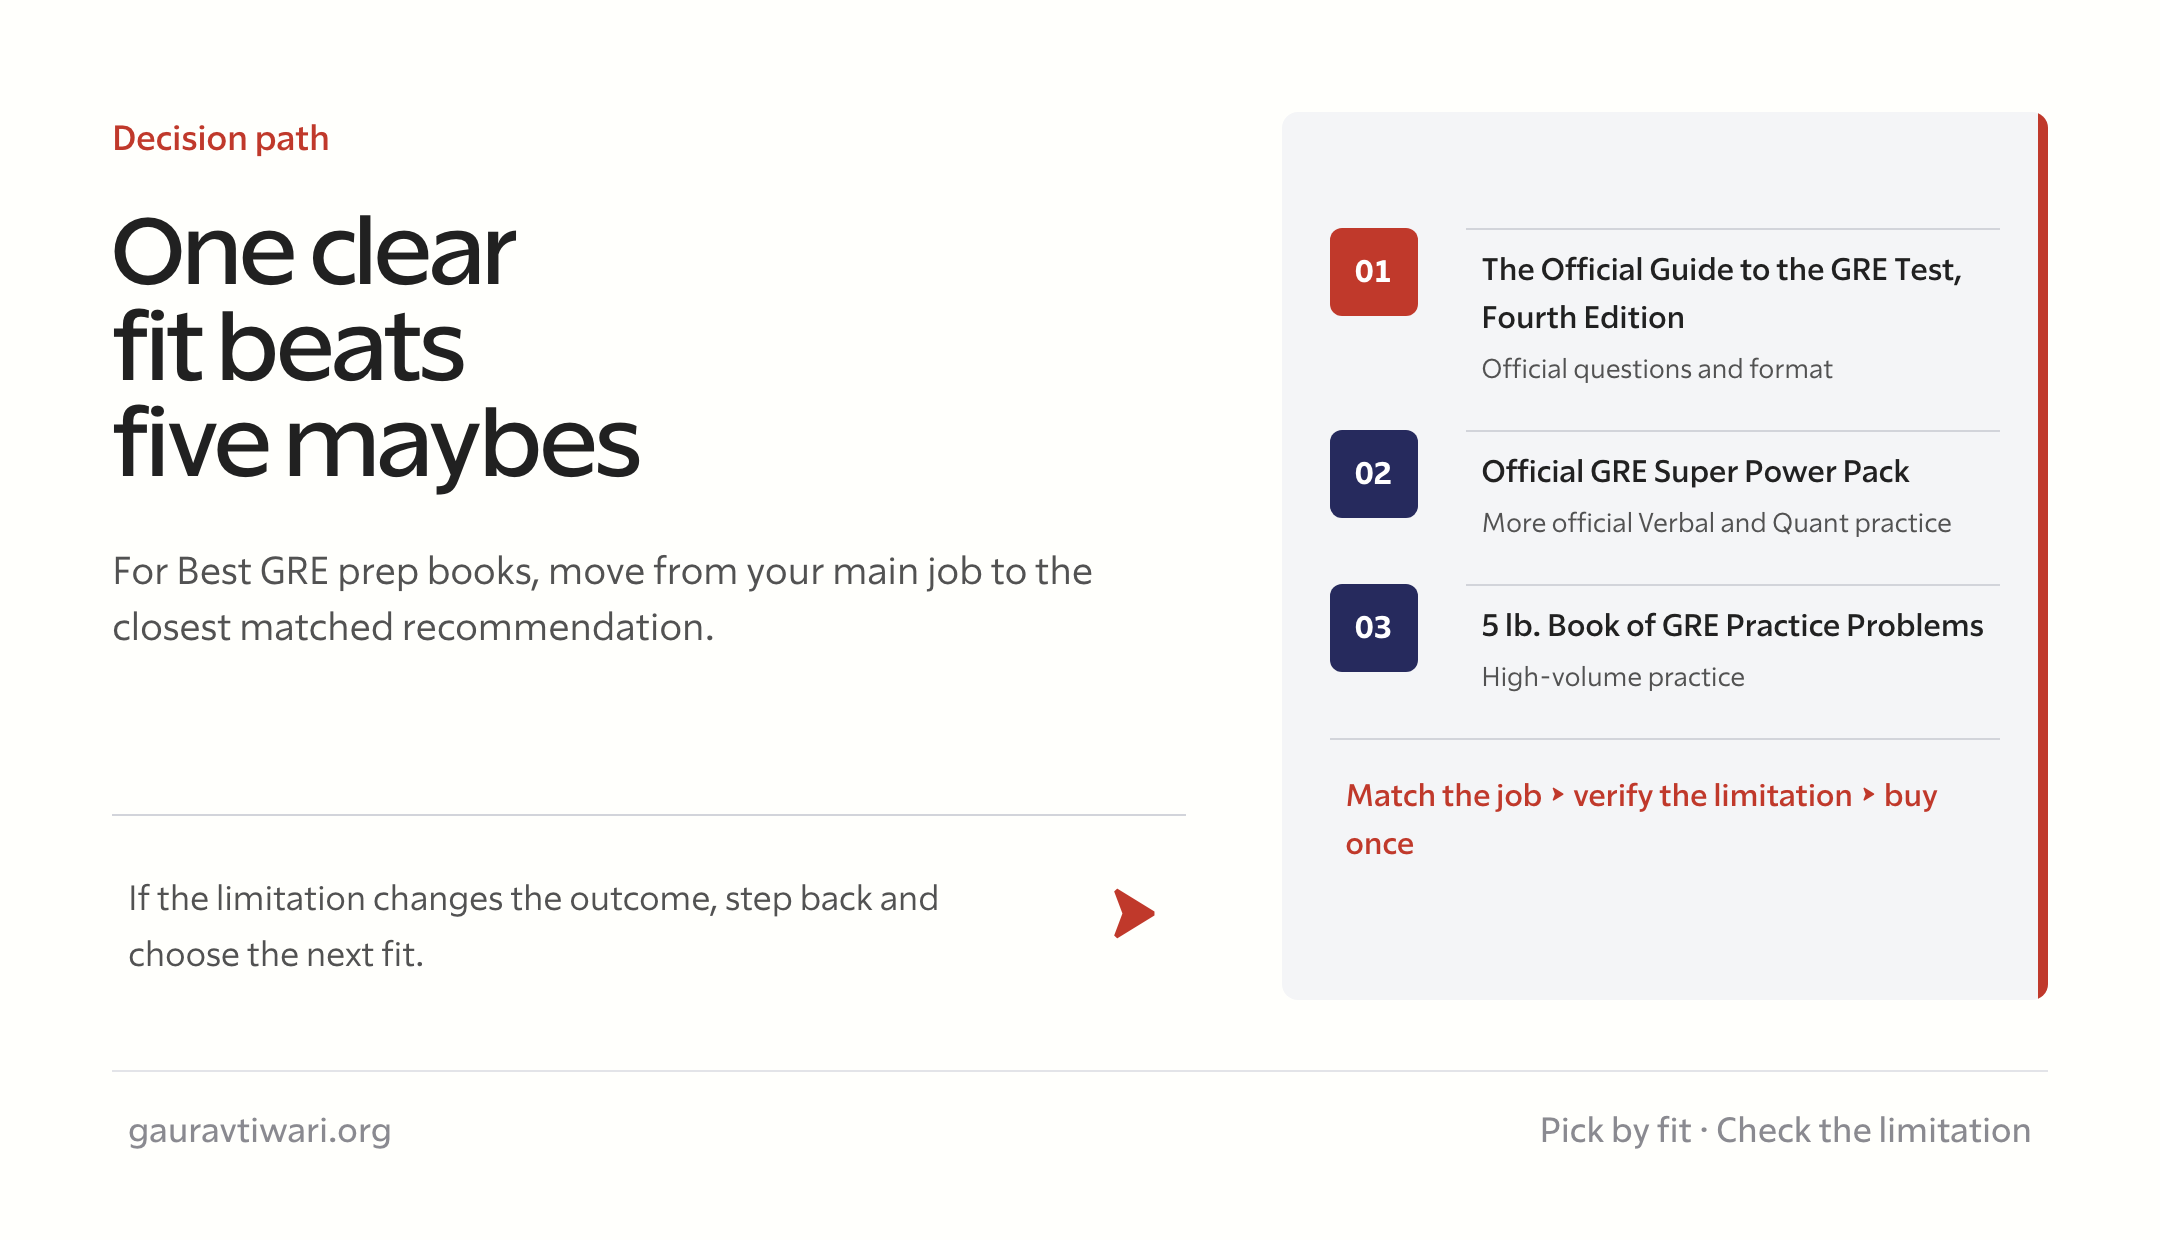Click the navy 02 number badge
Viewport: 2160px width, 1240px height.
[1373, 474]
